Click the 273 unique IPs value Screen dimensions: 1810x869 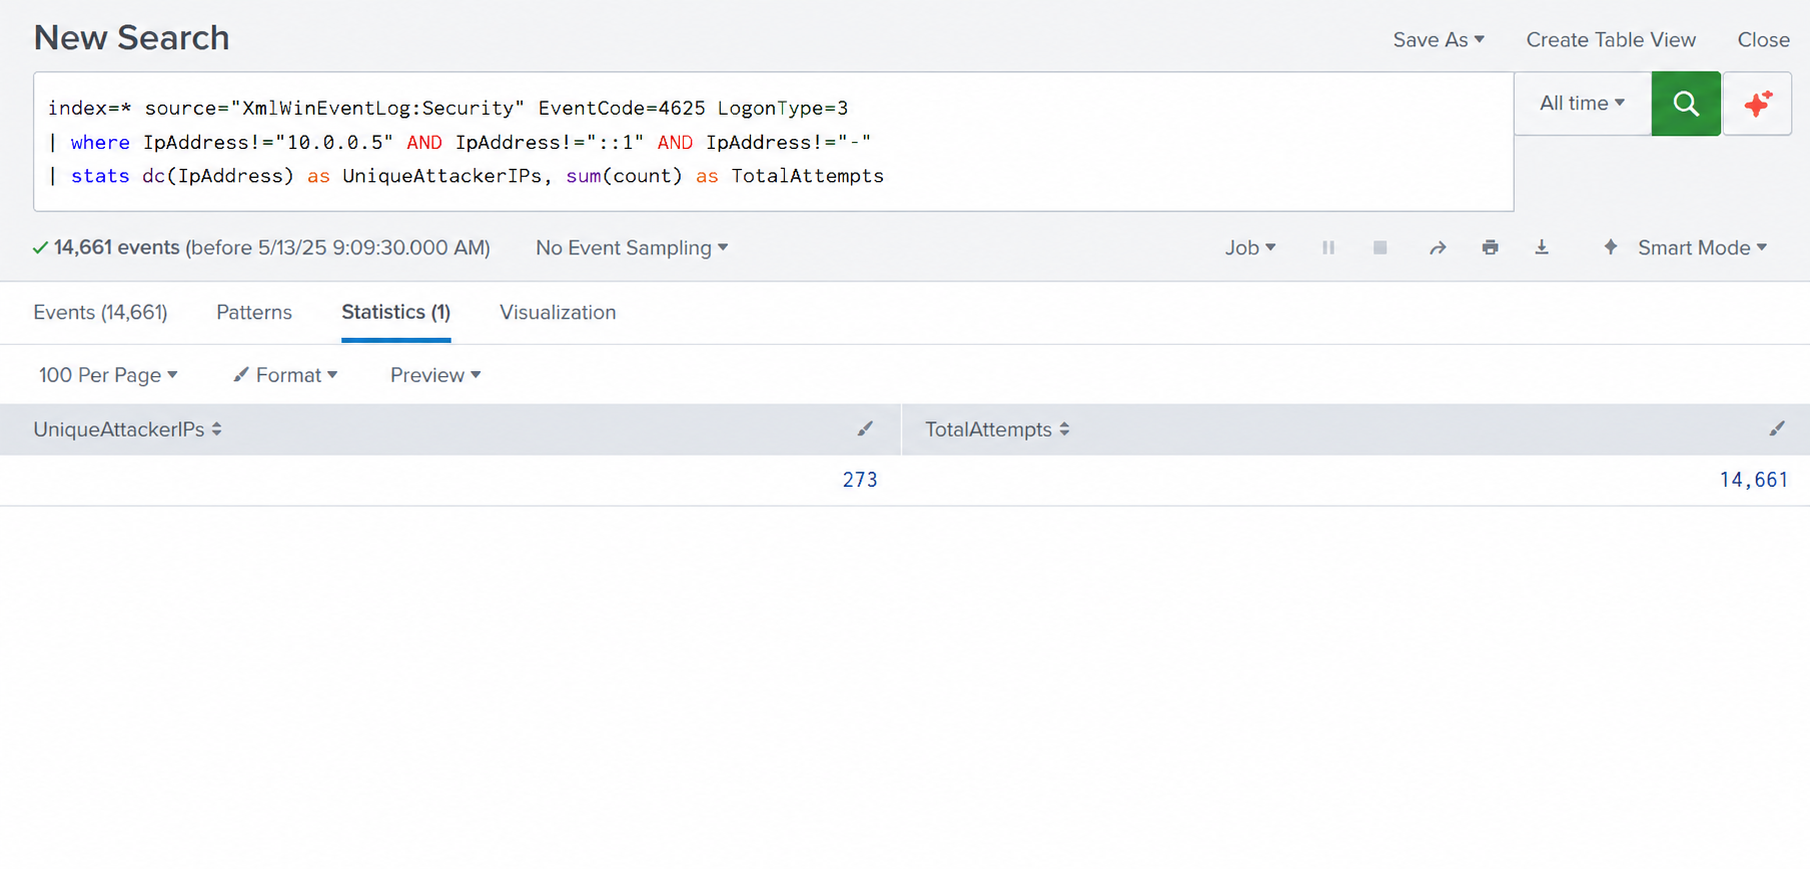(x=860, y=480)
